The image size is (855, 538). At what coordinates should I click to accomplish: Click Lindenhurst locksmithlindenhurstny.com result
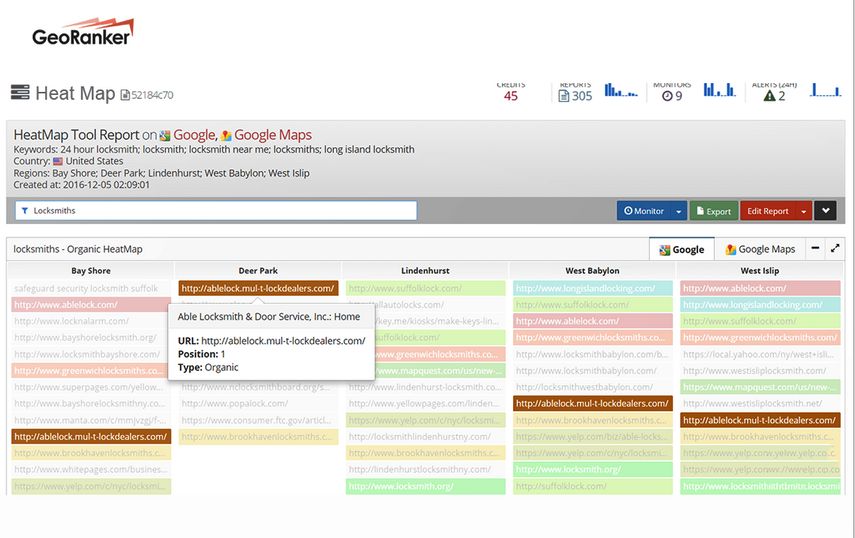[425, 437]
